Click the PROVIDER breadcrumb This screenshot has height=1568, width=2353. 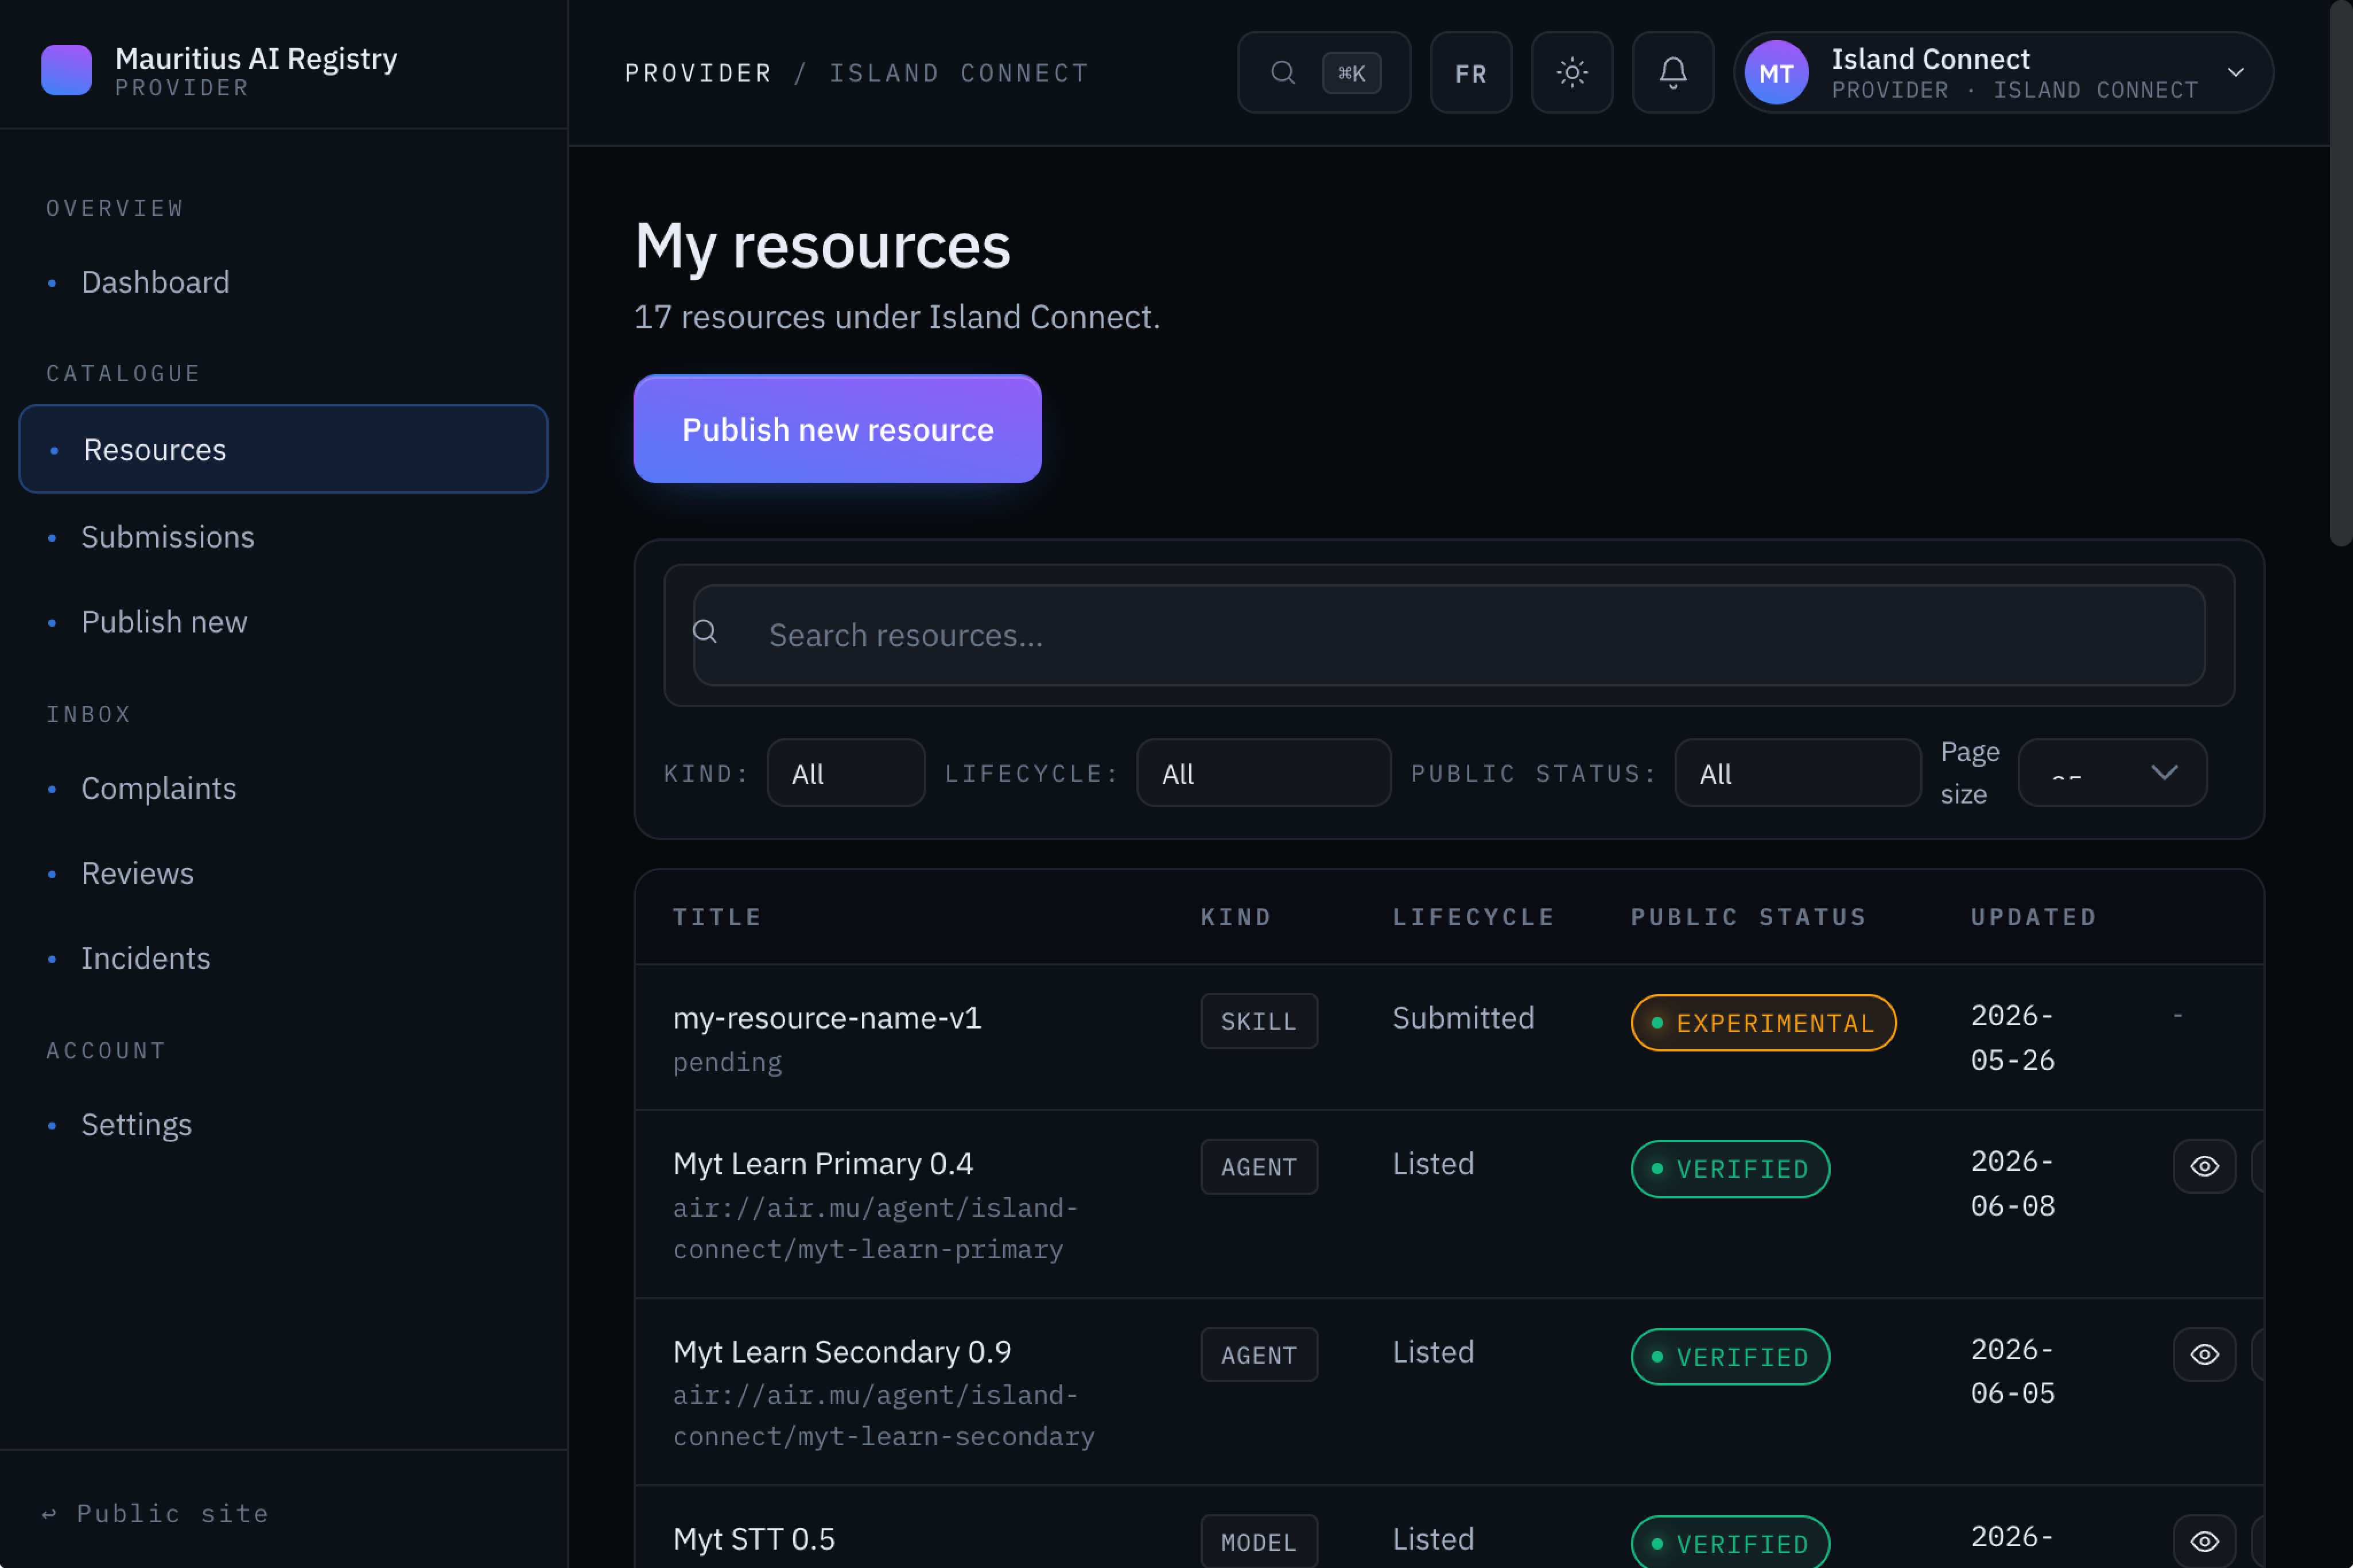pos(698,73)
